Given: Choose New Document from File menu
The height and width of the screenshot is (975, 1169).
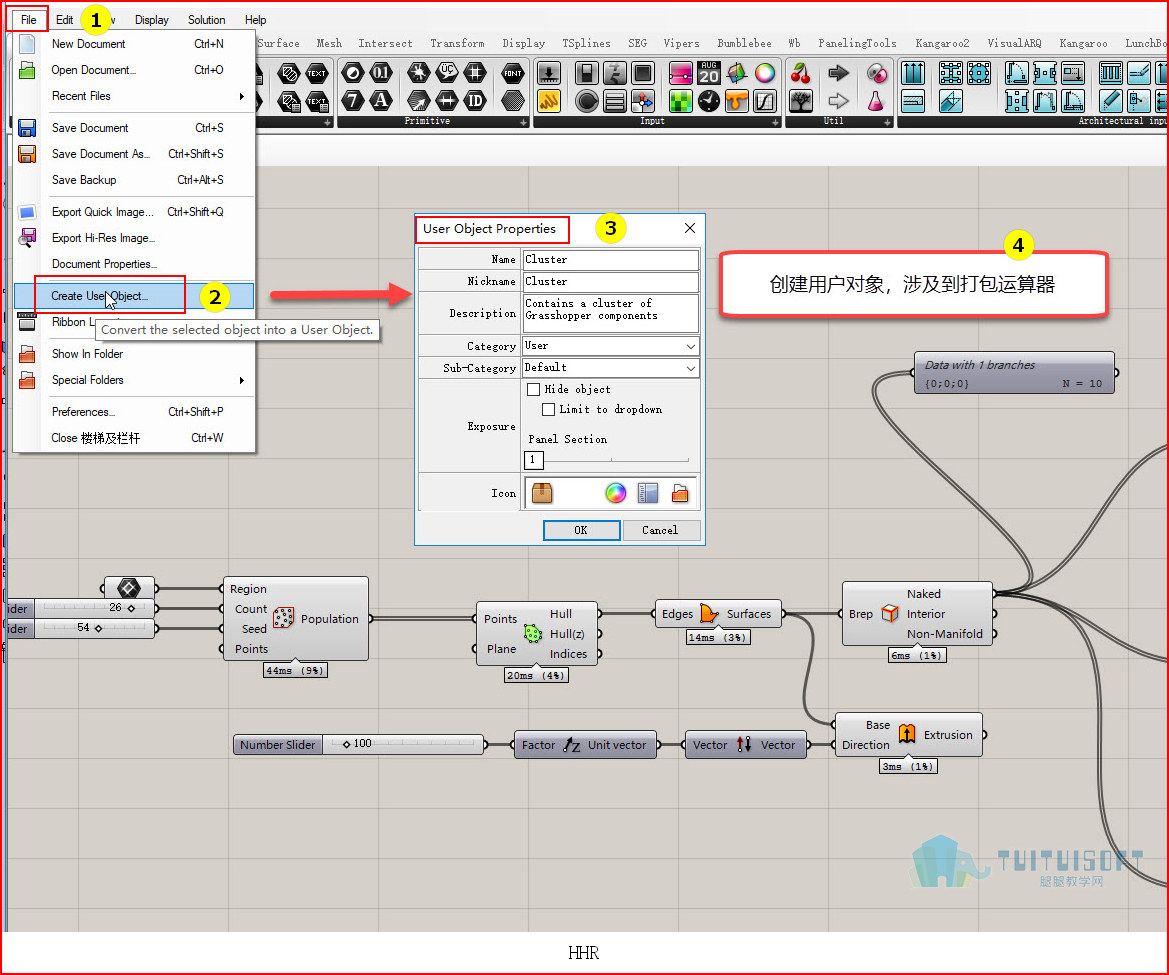Looking at the screenshot, I should 134,44.
